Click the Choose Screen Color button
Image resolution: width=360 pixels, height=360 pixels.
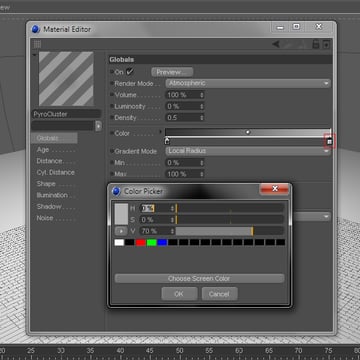199,278
